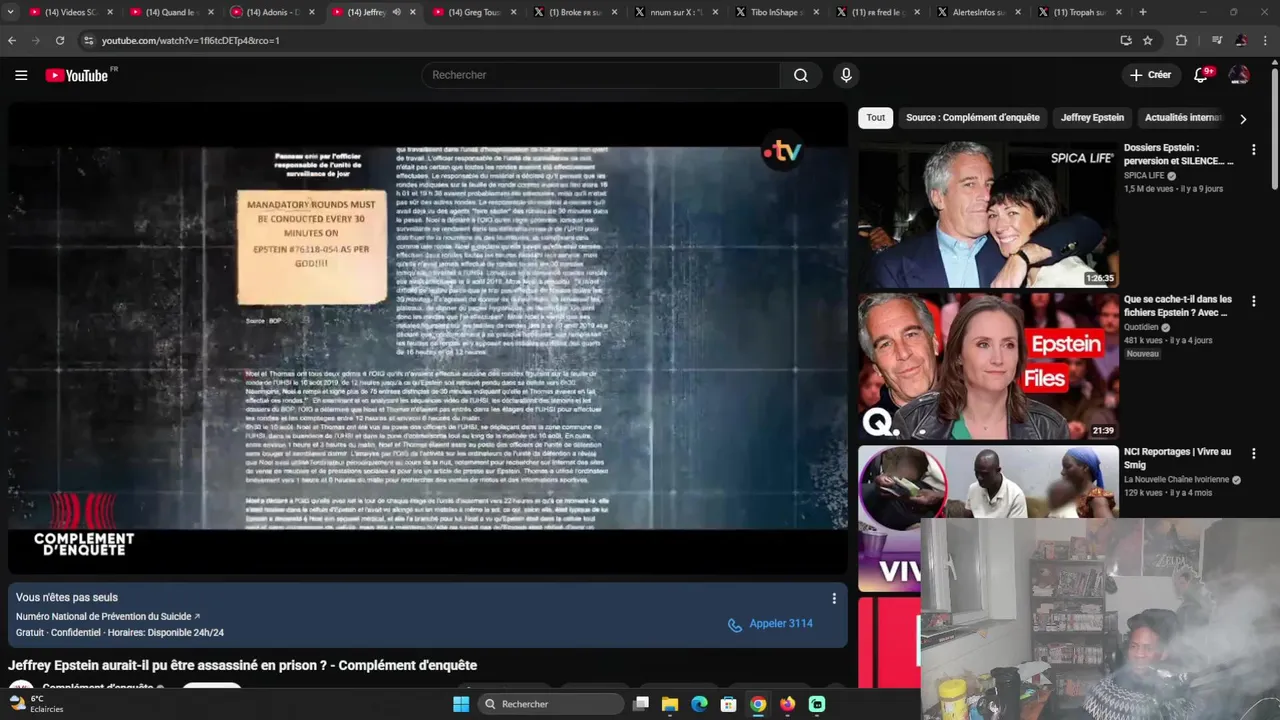Open Numéro National de Prévention du Suicide link
The width and height of the screenshot is (1280, 720).
(108, 617)
